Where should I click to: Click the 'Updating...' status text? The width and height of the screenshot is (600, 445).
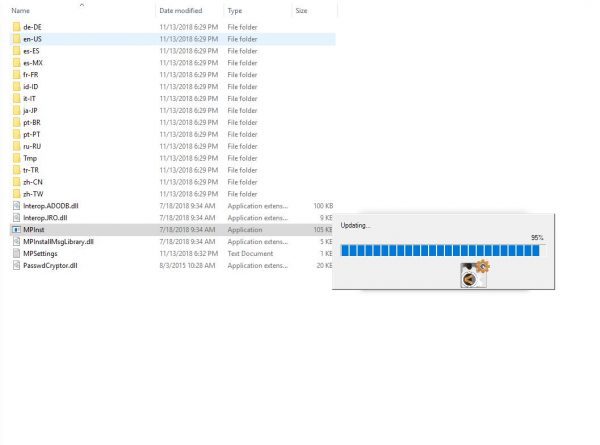[x=355, y=225]
